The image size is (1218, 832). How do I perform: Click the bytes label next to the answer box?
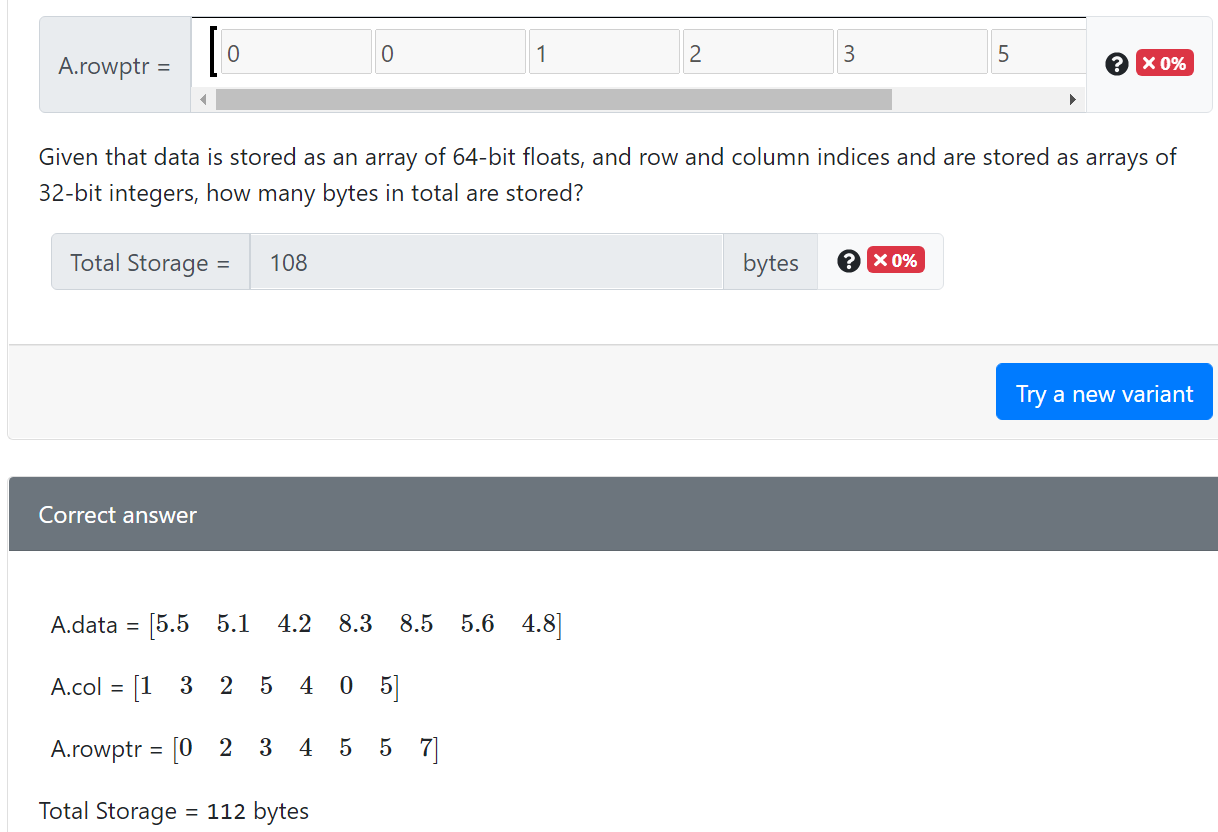(770, 262)
